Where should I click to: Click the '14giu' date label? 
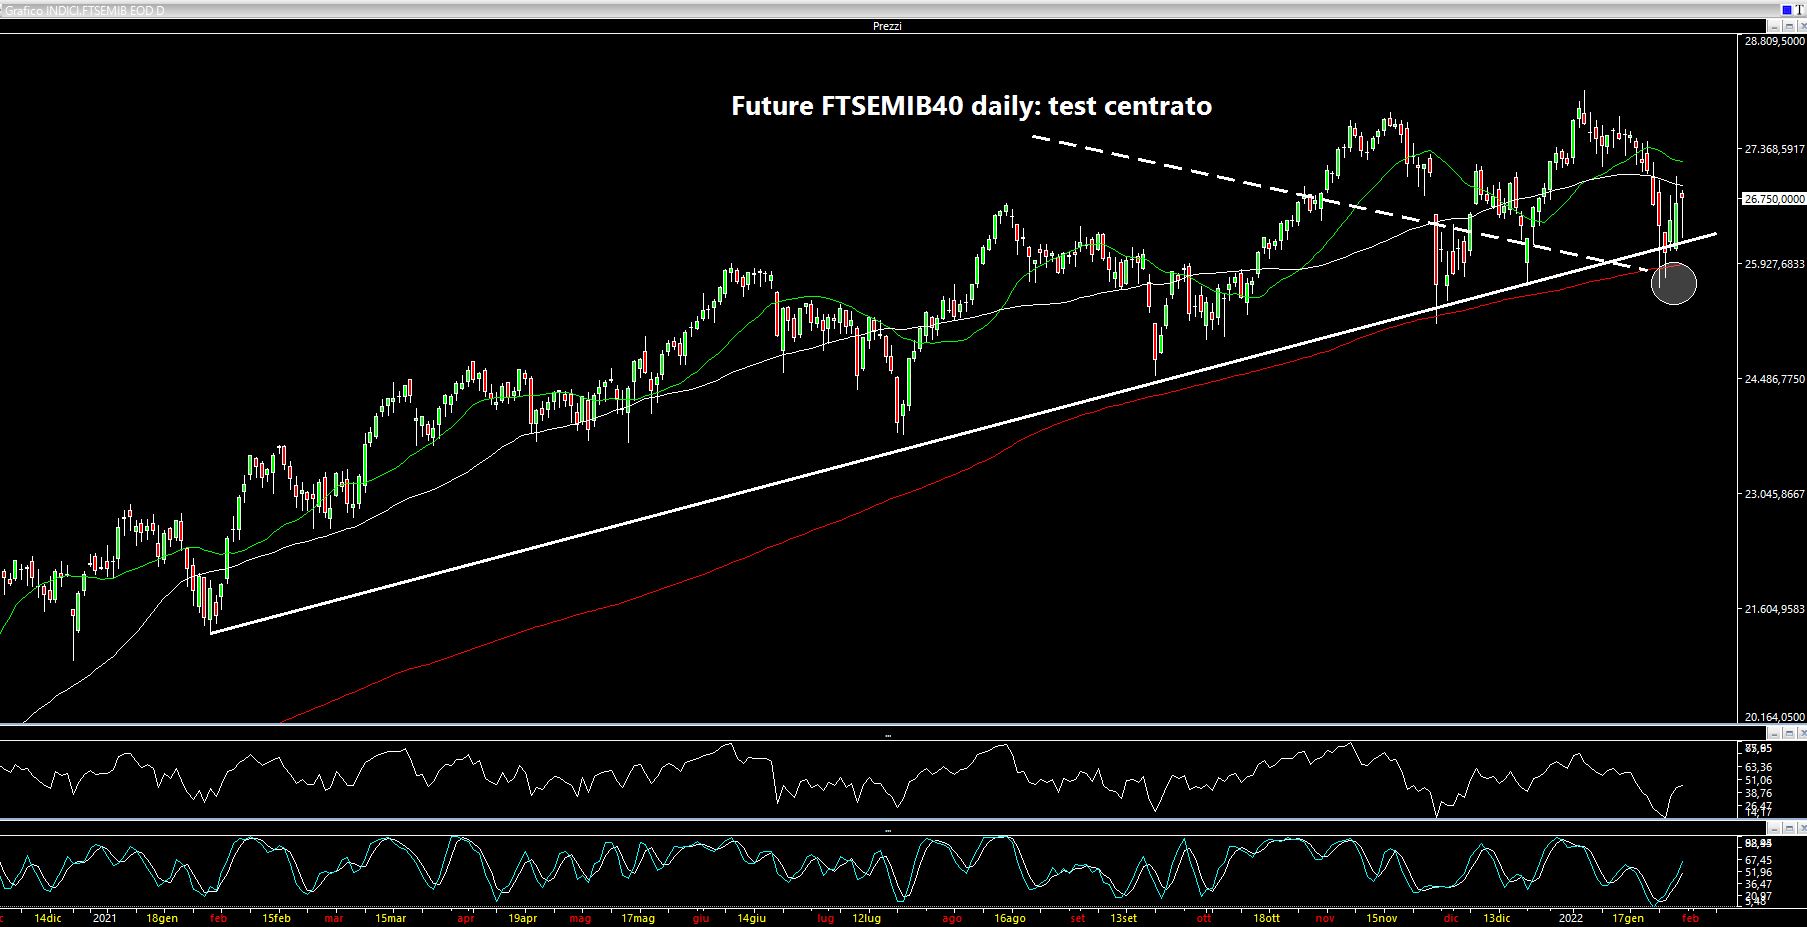coord(751,918)
